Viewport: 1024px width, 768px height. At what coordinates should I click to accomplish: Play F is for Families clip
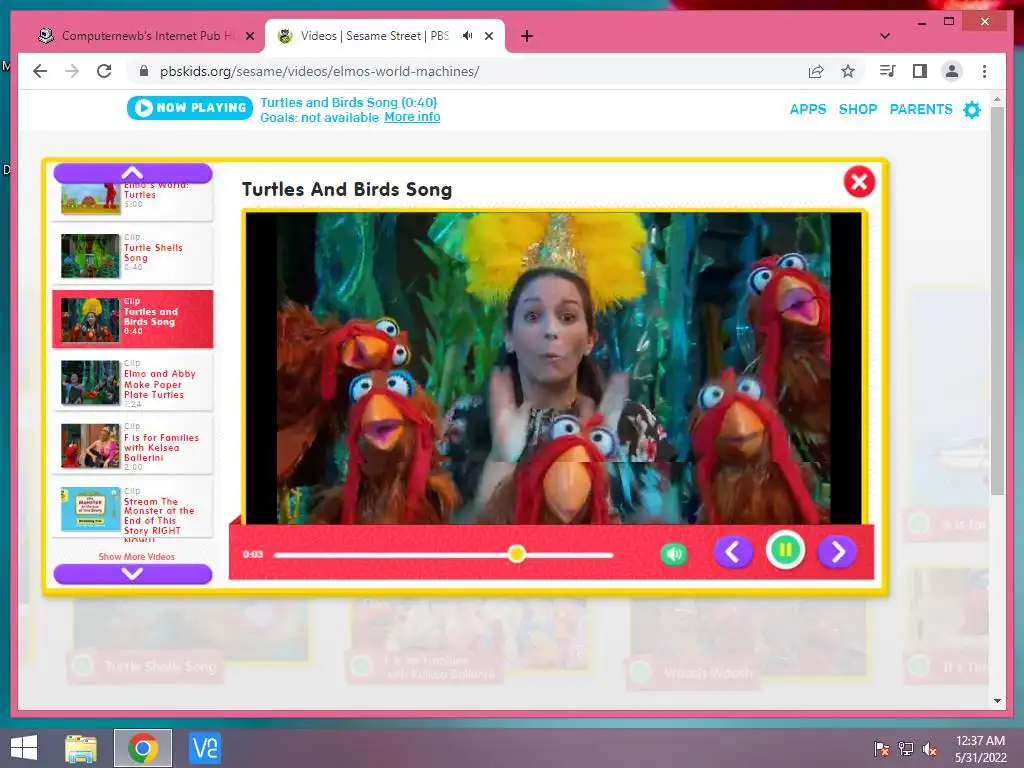[133, 447]
